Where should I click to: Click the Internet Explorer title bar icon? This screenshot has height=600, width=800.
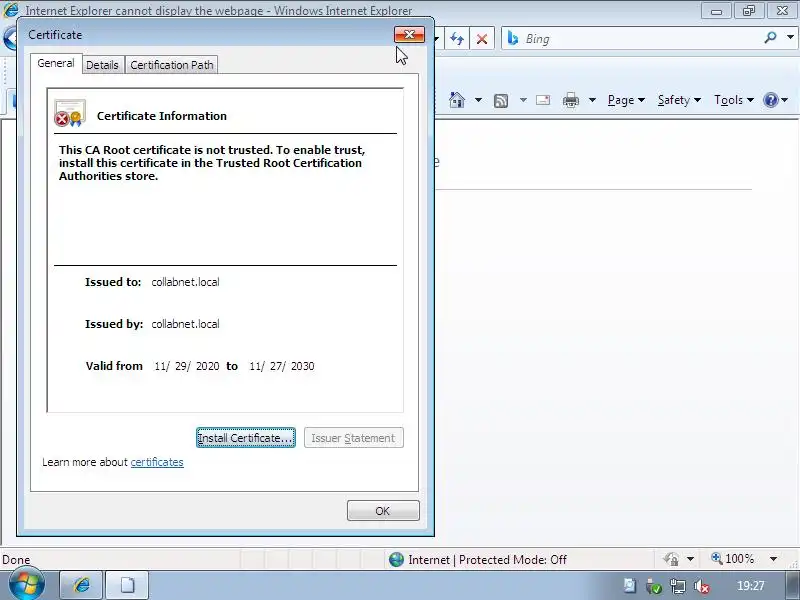pos(11,10)
